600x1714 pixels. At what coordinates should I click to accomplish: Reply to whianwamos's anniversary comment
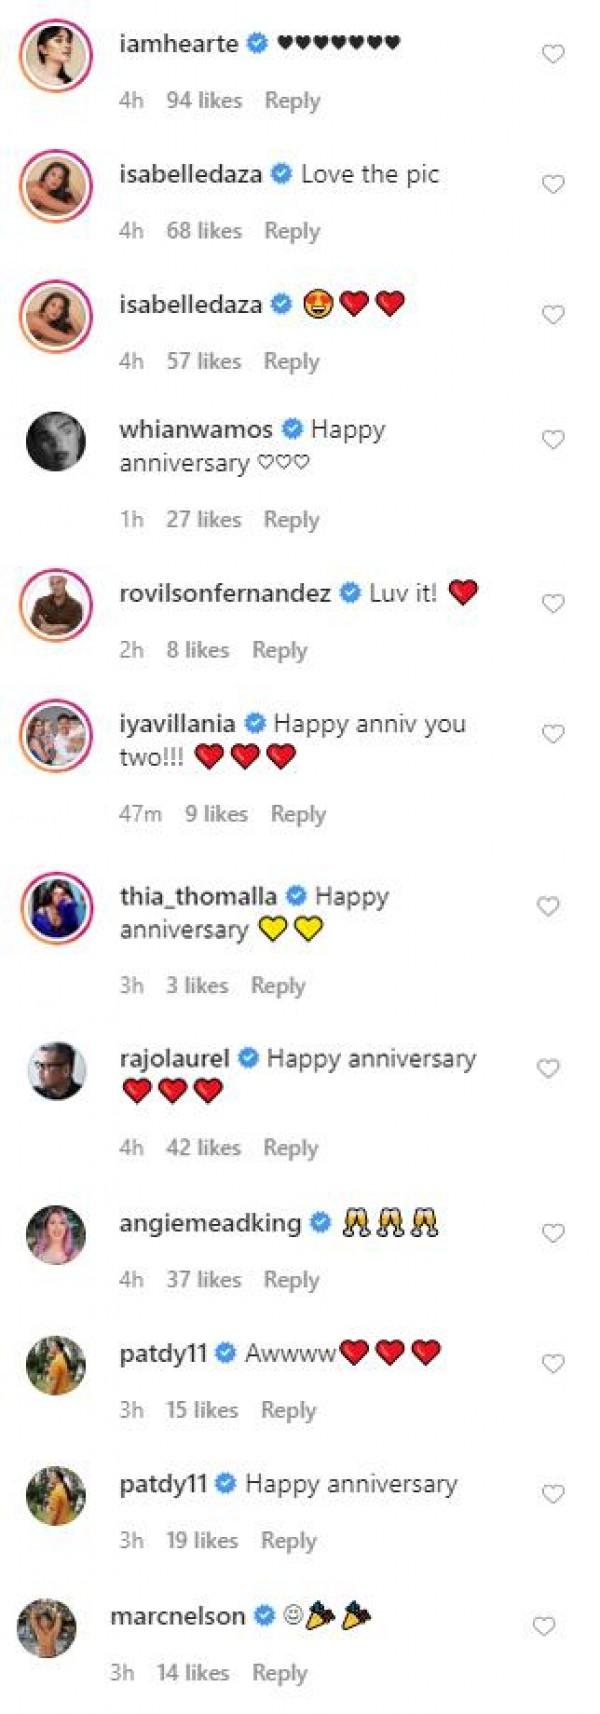point(291,519)
